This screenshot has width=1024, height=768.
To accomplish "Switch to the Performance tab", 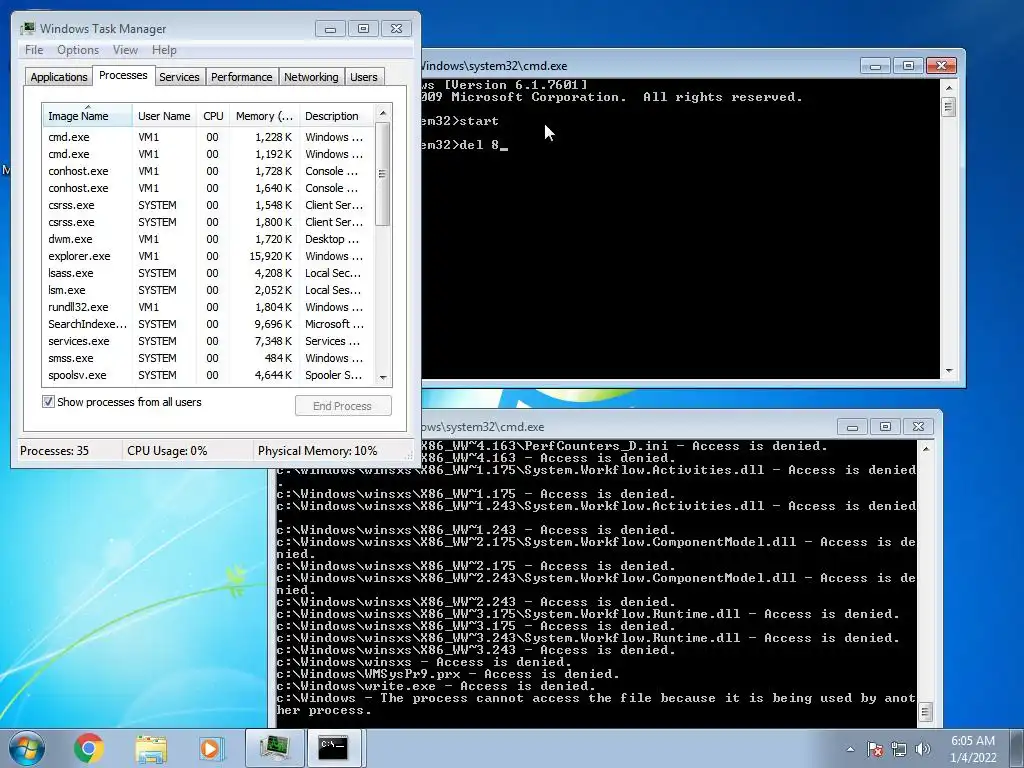I will (242, 77).
